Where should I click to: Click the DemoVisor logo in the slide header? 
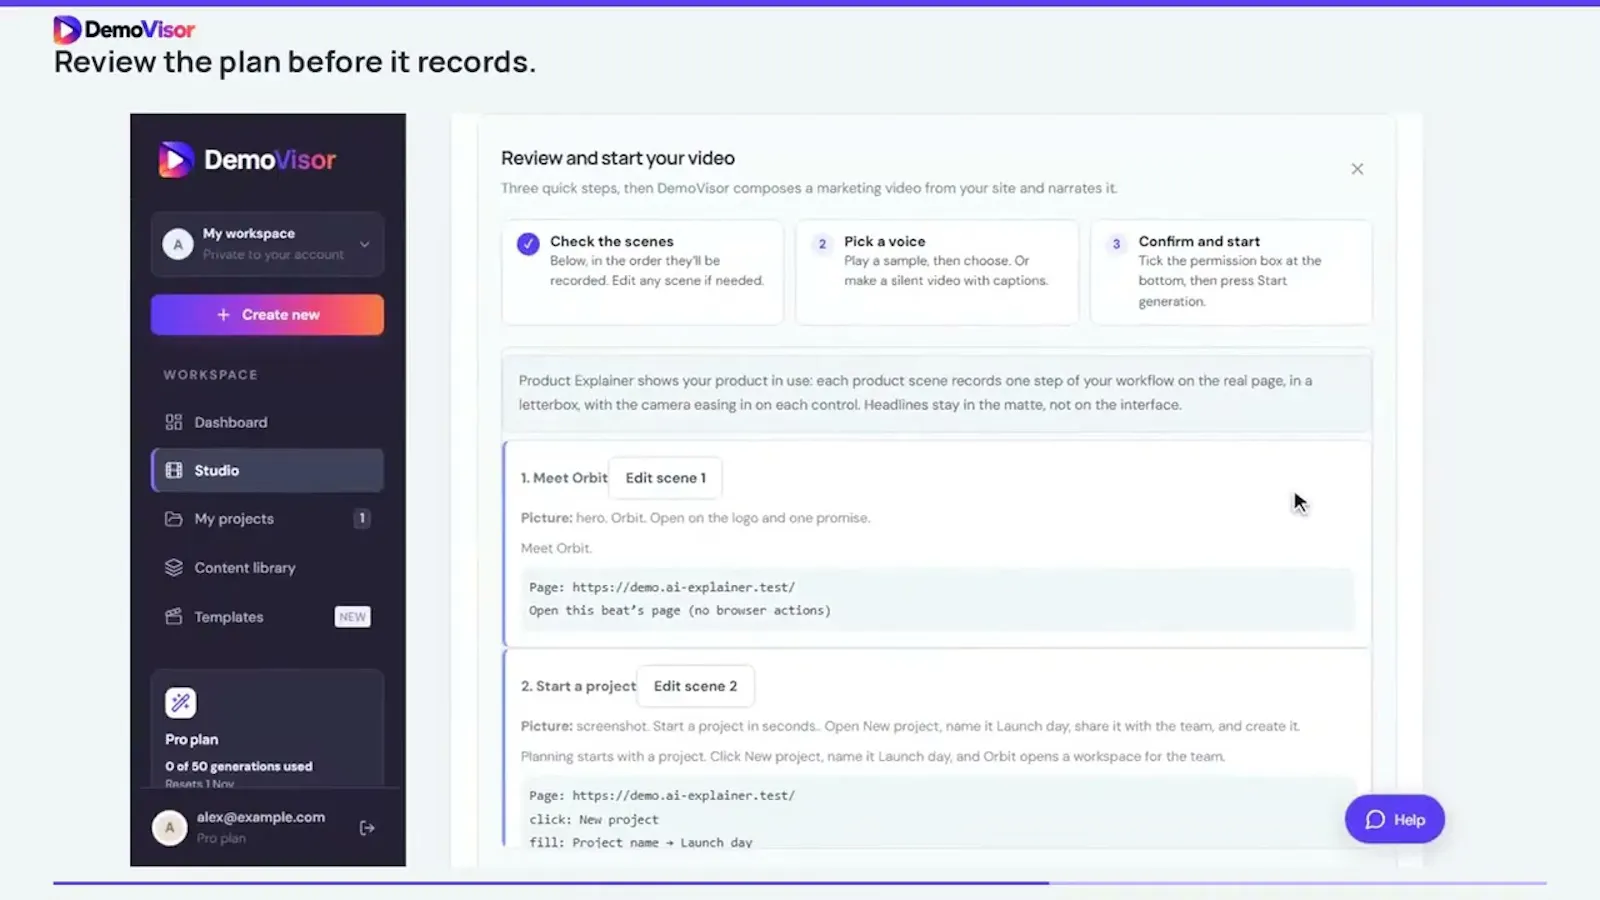[x=124, y=29]
